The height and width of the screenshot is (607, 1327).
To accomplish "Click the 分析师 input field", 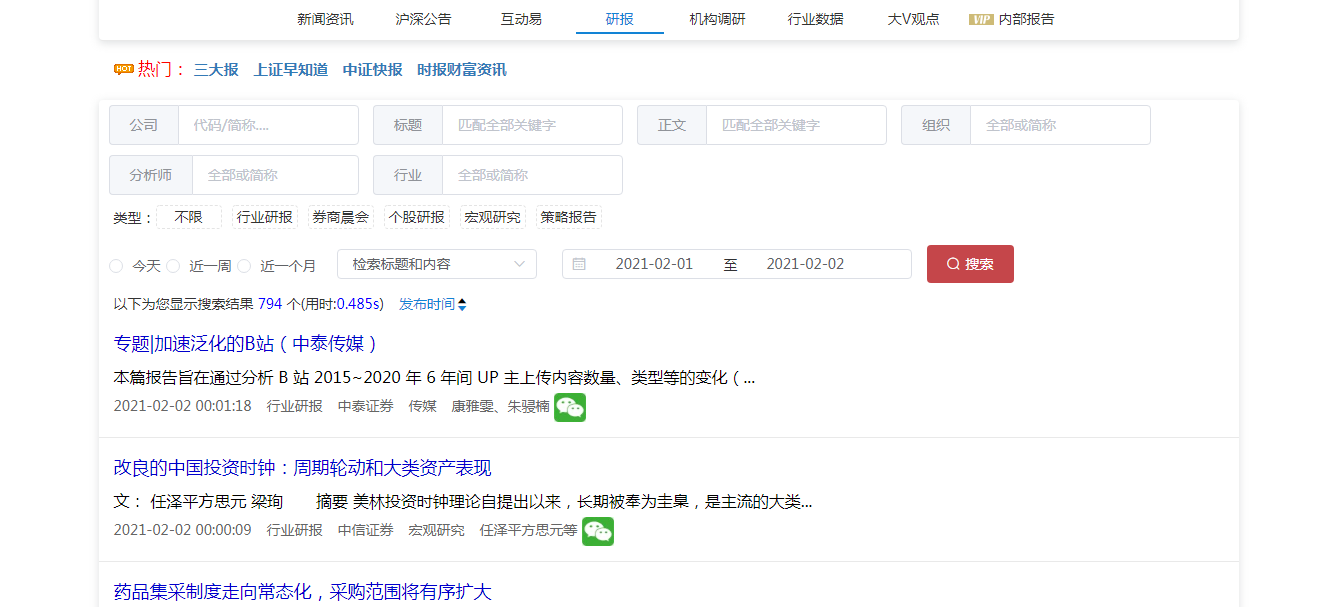I will 275,175.
